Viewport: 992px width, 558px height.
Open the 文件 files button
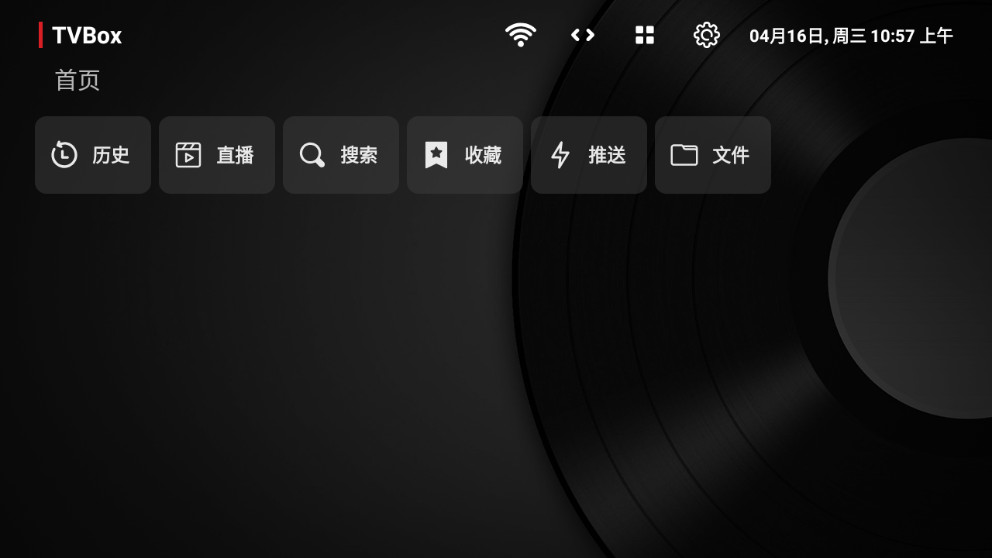pos(713,155)
